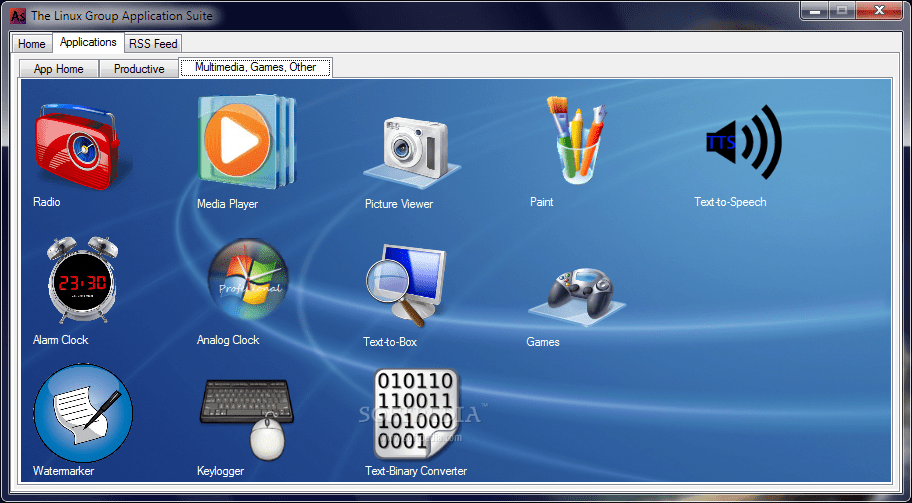Minimize the Application Suite window
The height and width of the screenshot is (503, 912).
[x=815, y=11]
